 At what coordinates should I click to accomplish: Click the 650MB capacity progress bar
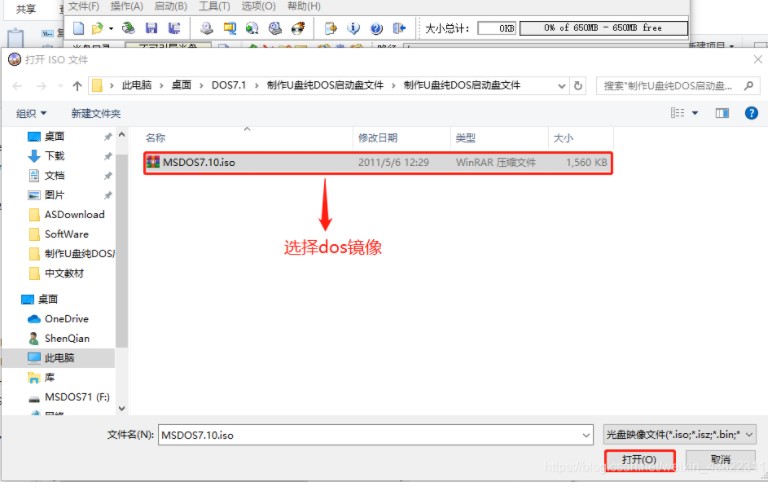point(603,28)
